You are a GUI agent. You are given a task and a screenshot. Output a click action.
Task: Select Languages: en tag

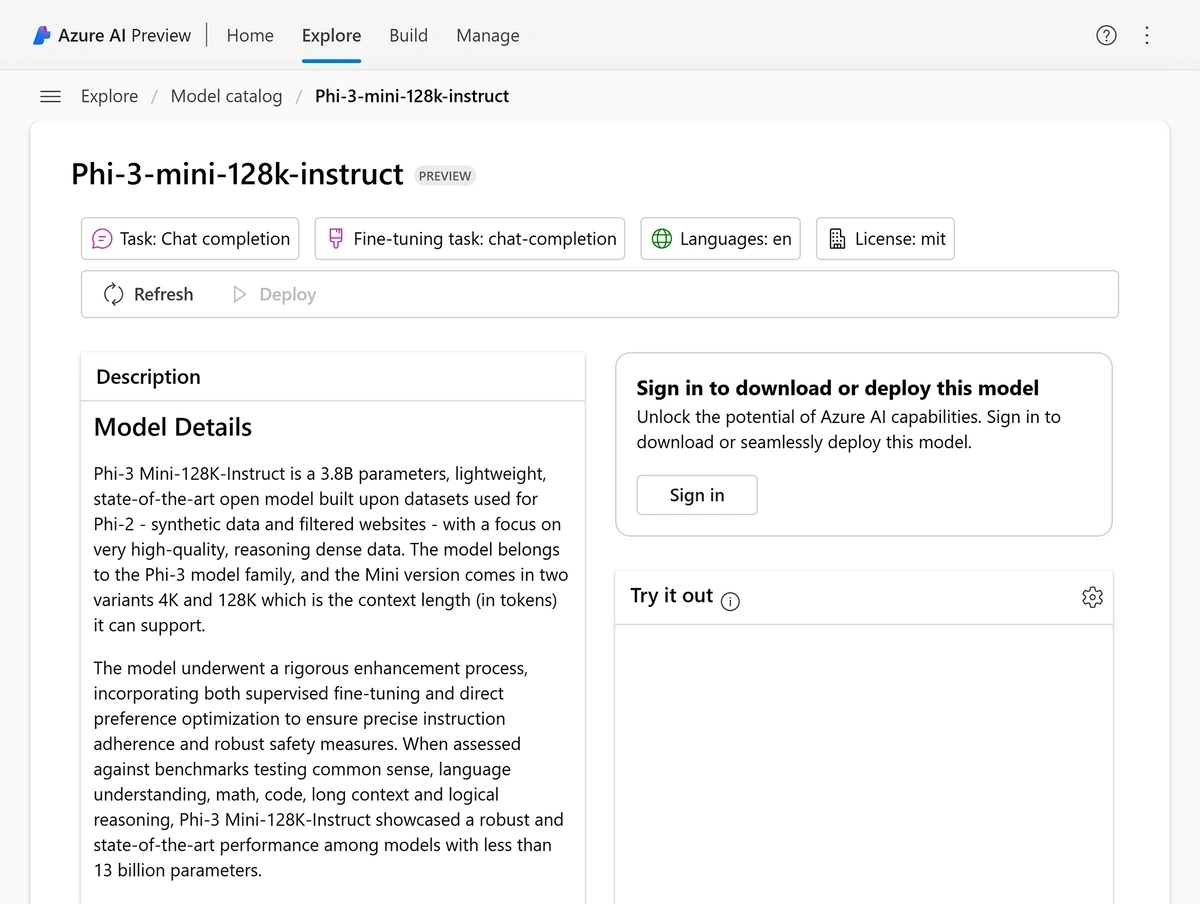tap(721, 239)
